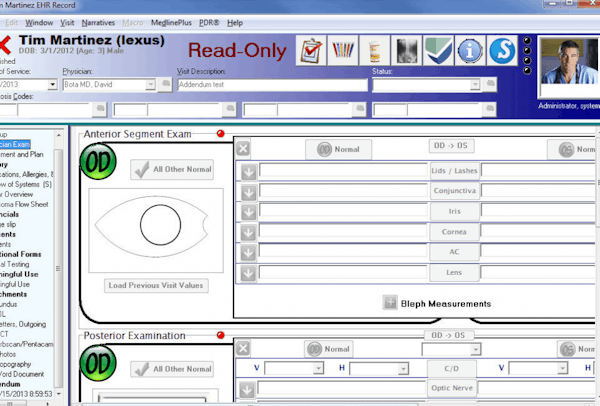Click the green OD eye icon in Anterior Segment
This screenshot has width=600, height=406.
click(98, 161)
